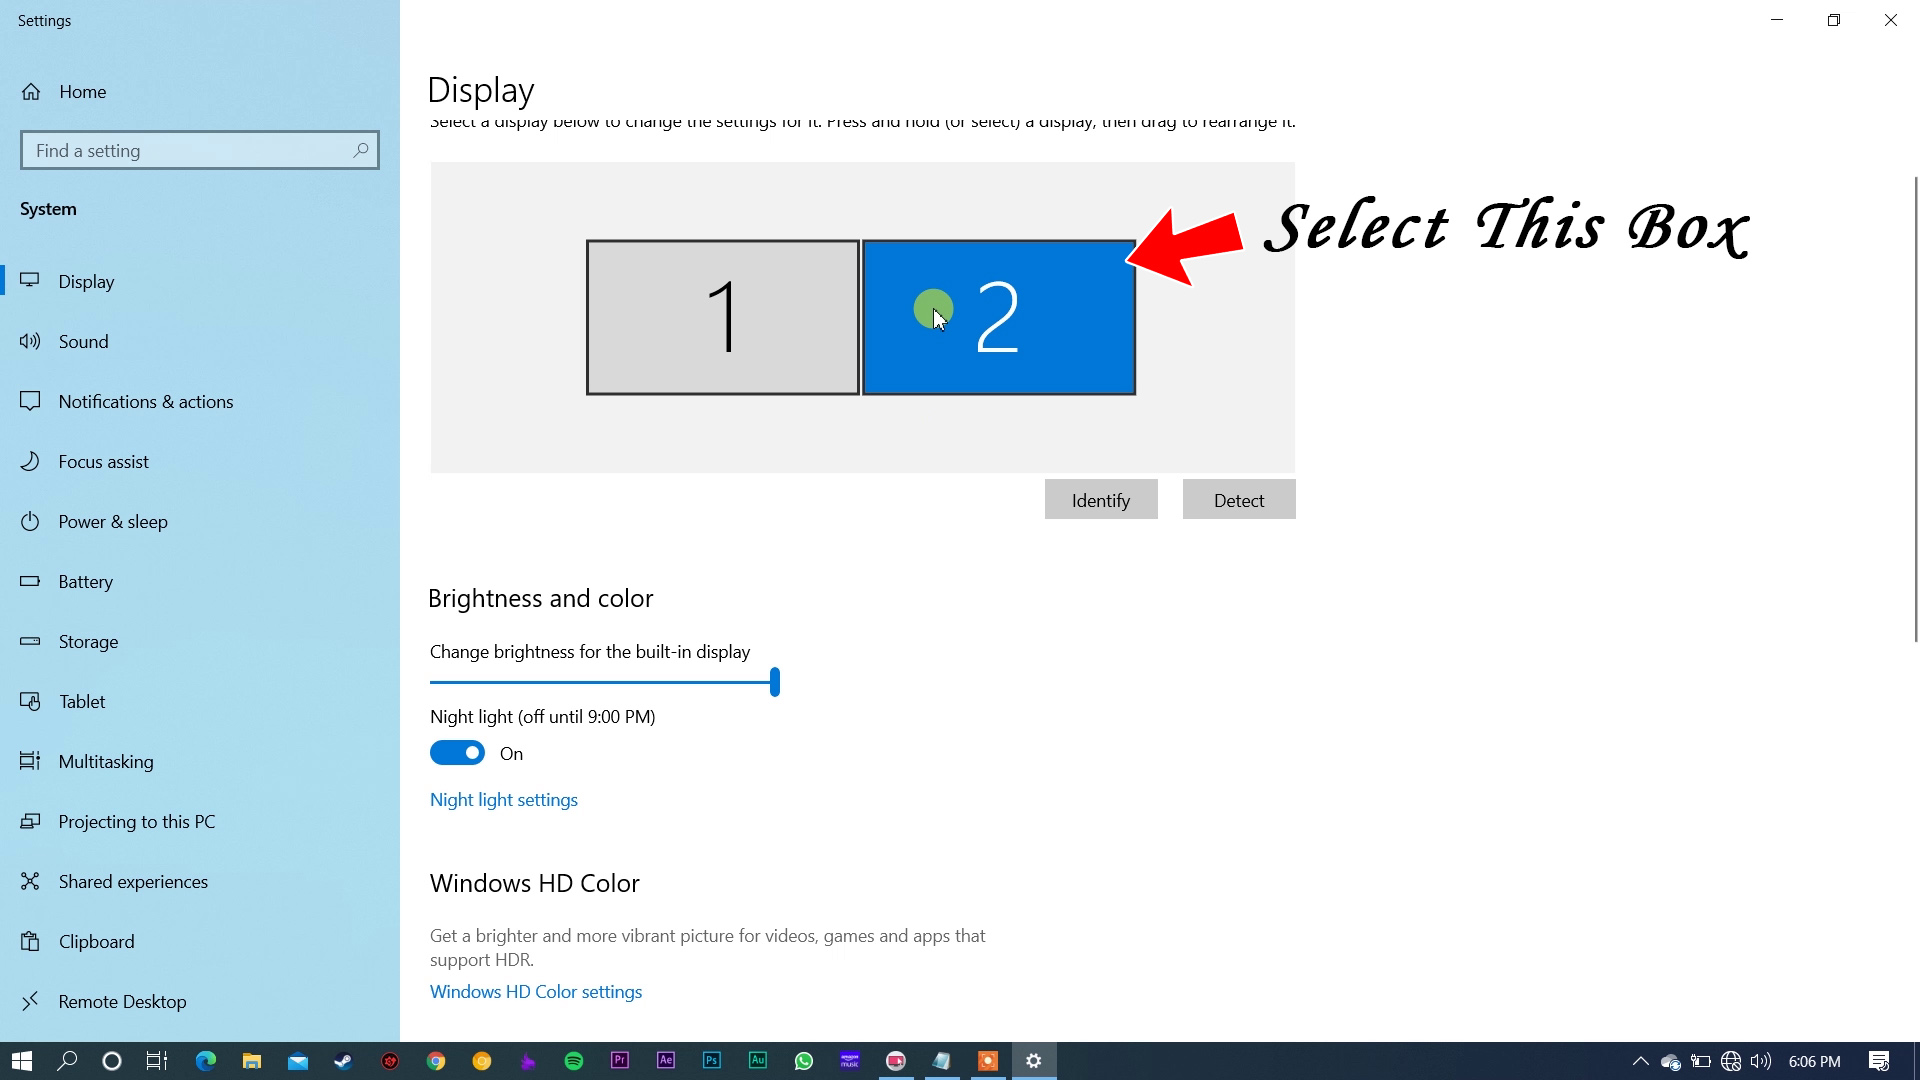
Task: Select Notifications & actions in sidebar
Action: pyautogui.click(x=146, y=401)
